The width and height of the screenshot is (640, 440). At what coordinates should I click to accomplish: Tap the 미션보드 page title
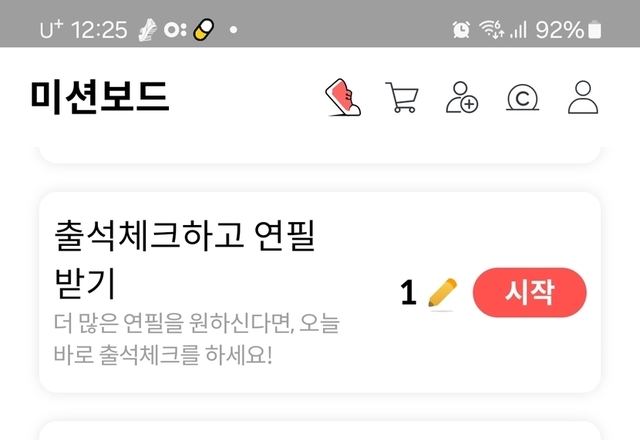tap(100, 97)
